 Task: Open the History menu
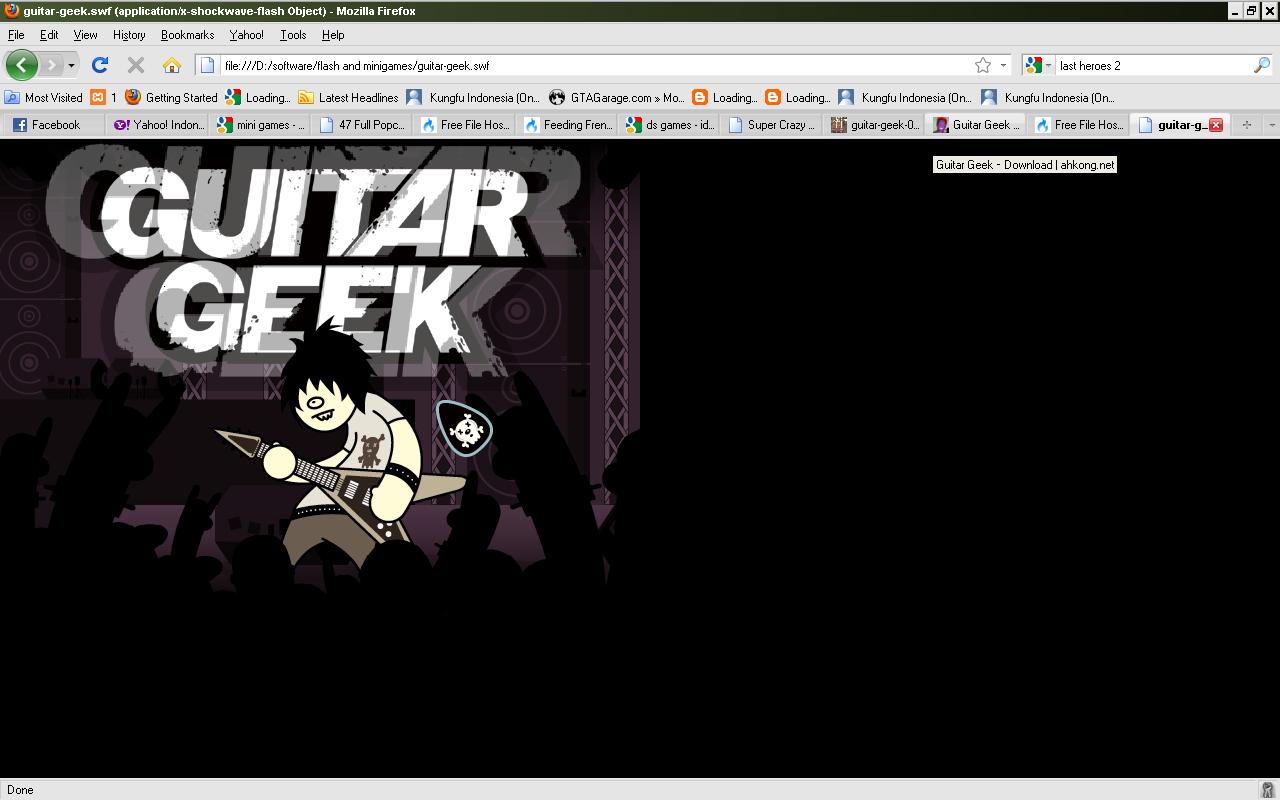click(129, 35)
